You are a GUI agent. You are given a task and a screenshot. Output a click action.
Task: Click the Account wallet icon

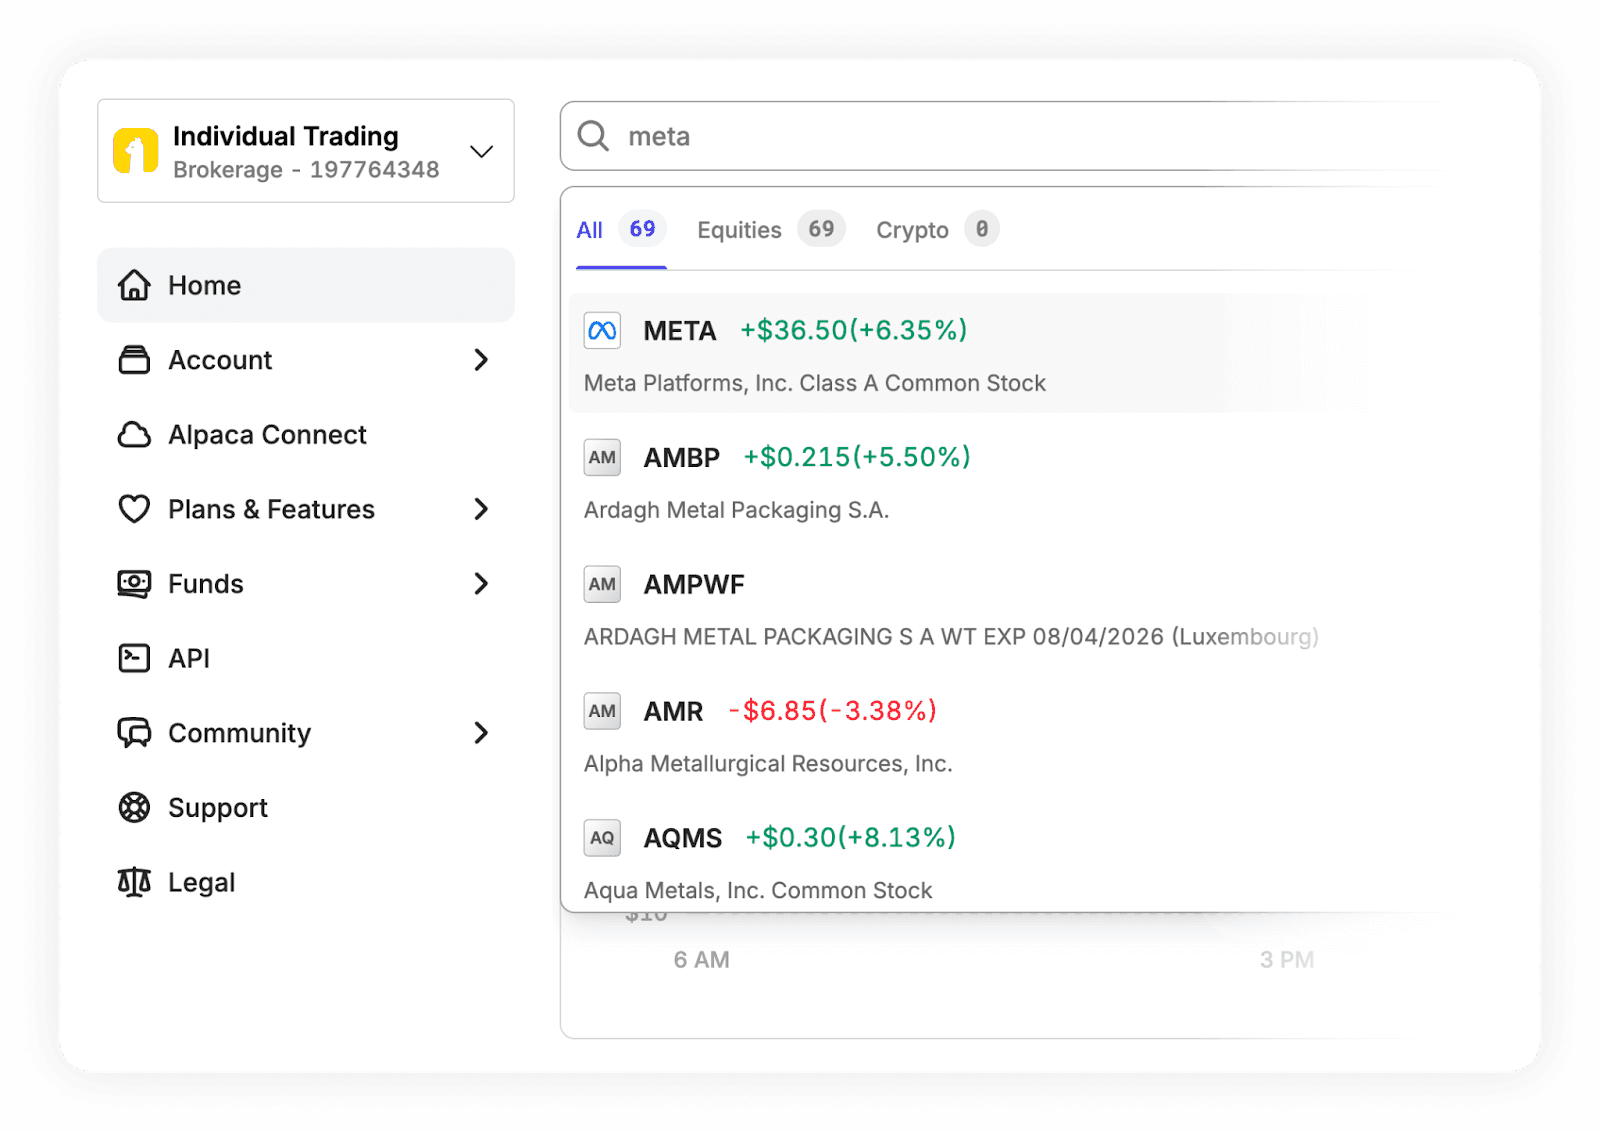[134, 360]
